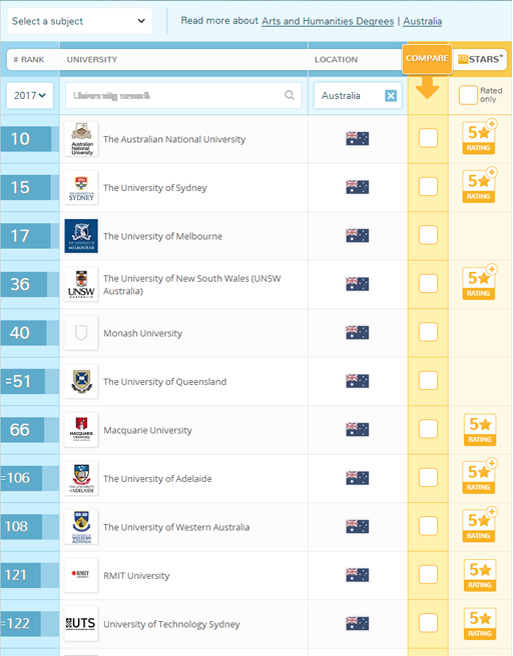Click the UTS logo icon

point(81,624)
